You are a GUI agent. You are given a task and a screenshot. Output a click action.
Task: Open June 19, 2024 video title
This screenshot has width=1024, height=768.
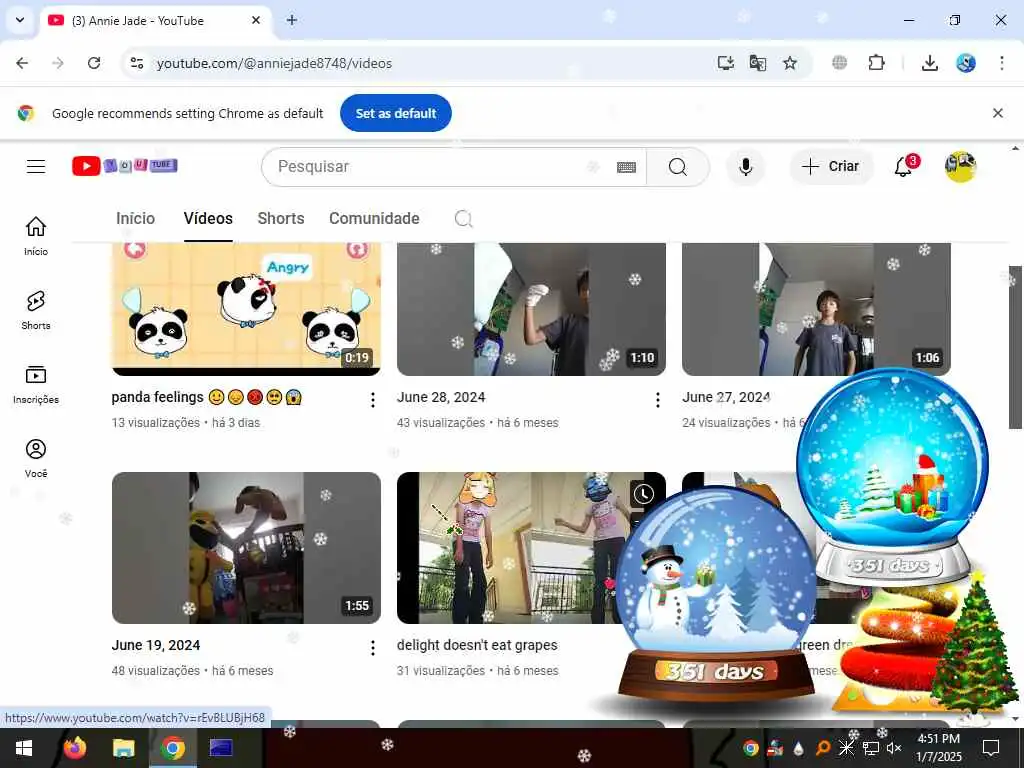coord(156,645)
